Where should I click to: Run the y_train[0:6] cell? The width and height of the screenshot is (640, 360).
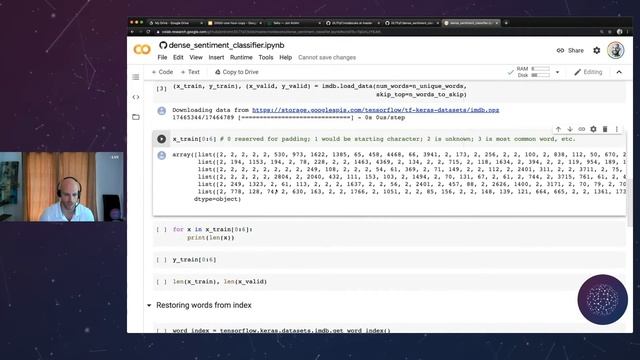tap(162, 260)
